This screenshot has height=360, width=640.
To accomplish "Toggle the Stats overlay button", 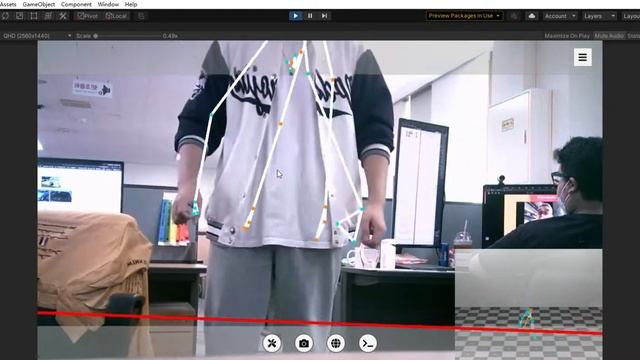I will point(633,36).
